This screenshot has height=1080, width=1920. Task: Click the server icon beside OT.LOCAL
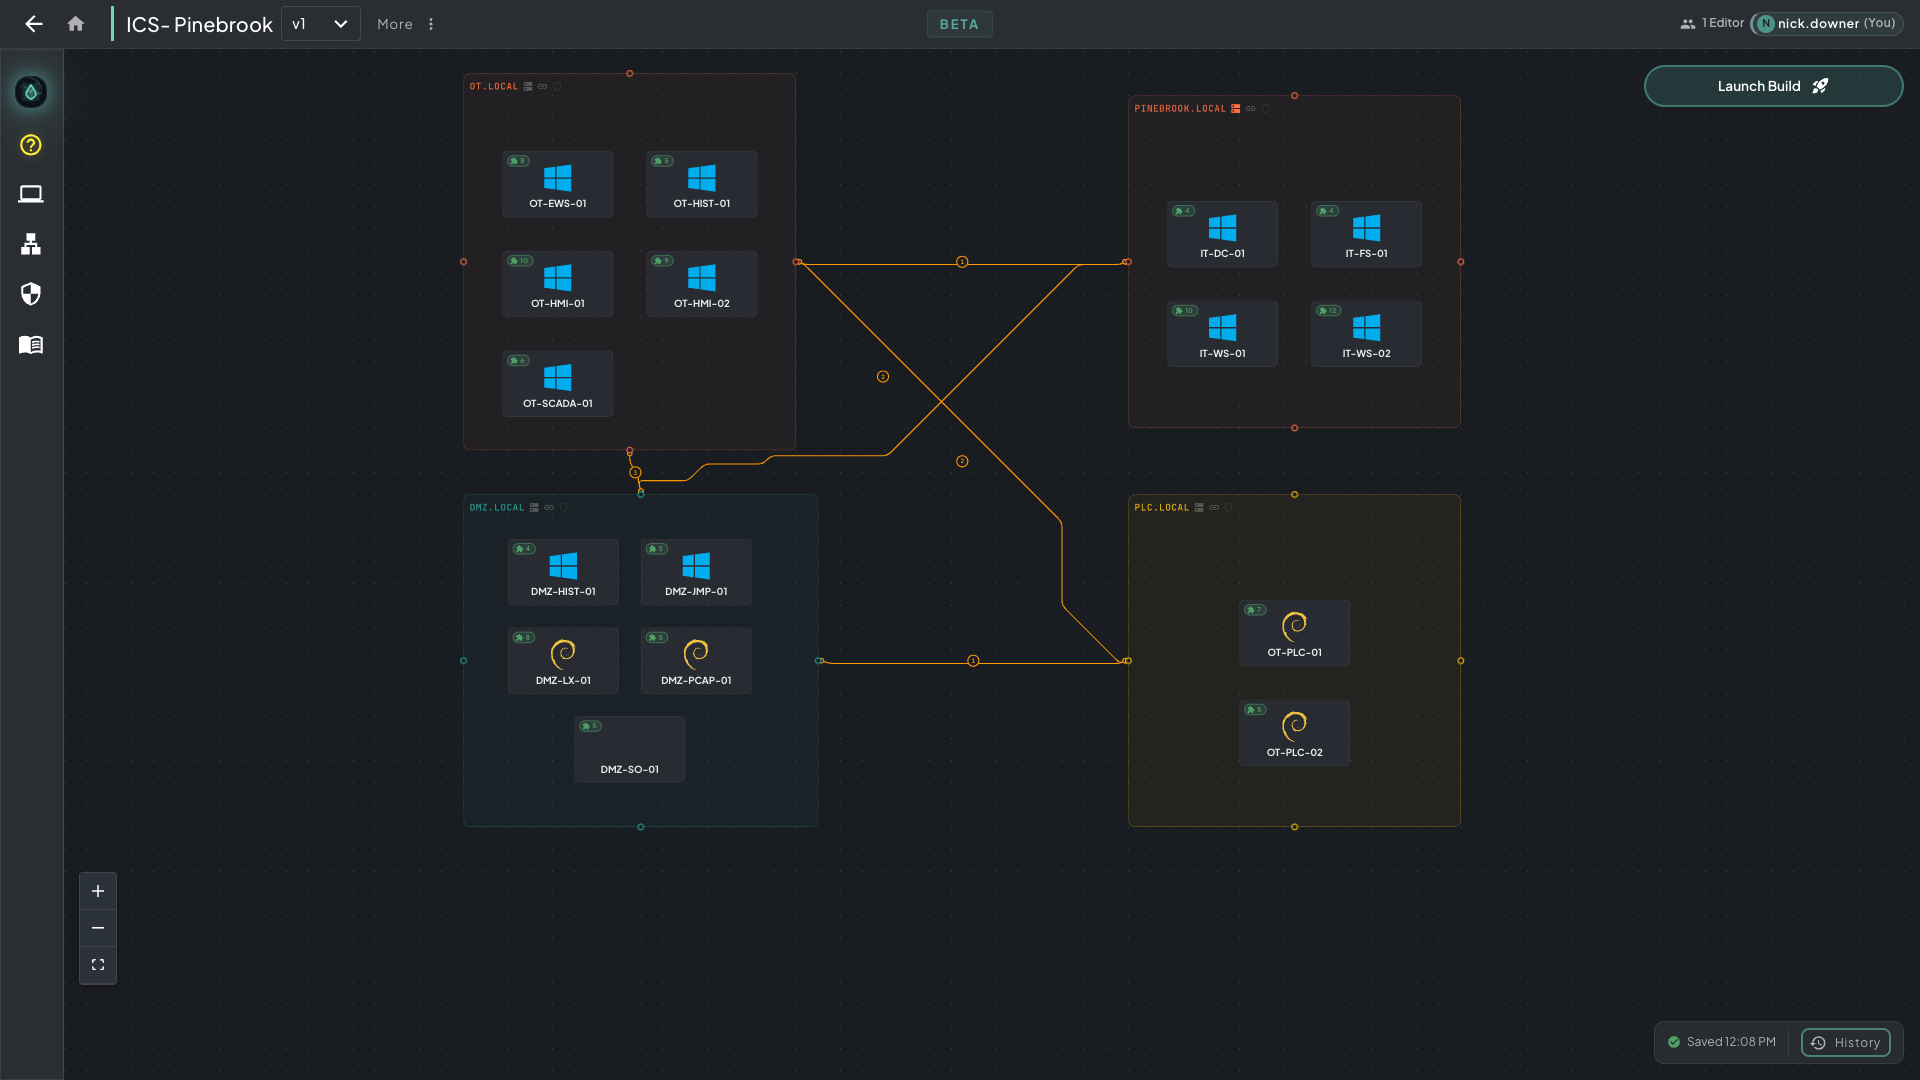[x=528, y=87]
